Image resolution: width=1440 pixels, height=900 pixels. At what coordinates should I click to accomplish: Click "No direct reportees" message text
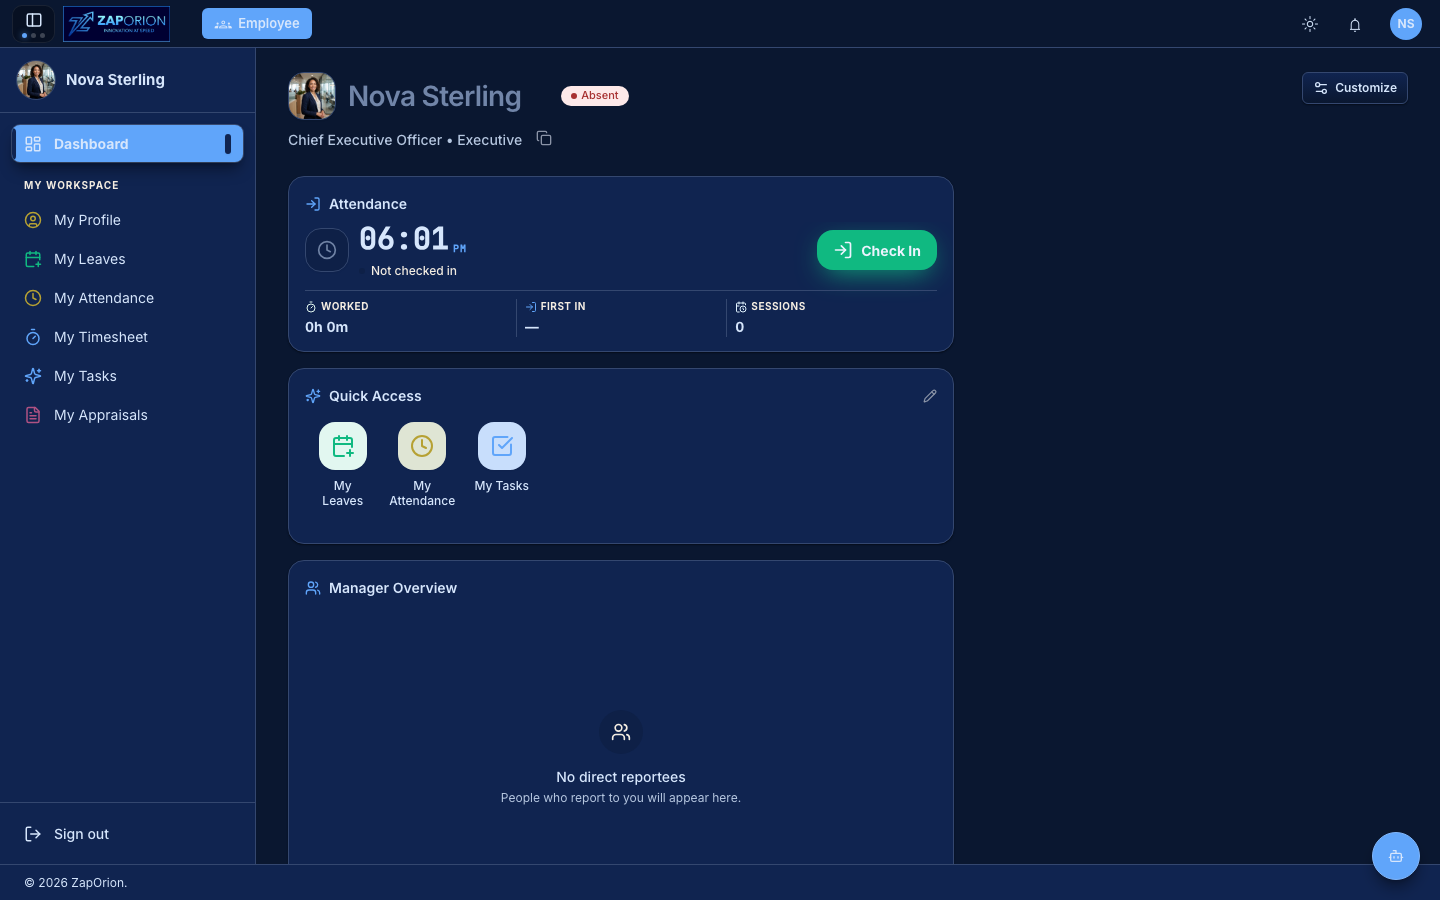[x=621, y=777]
